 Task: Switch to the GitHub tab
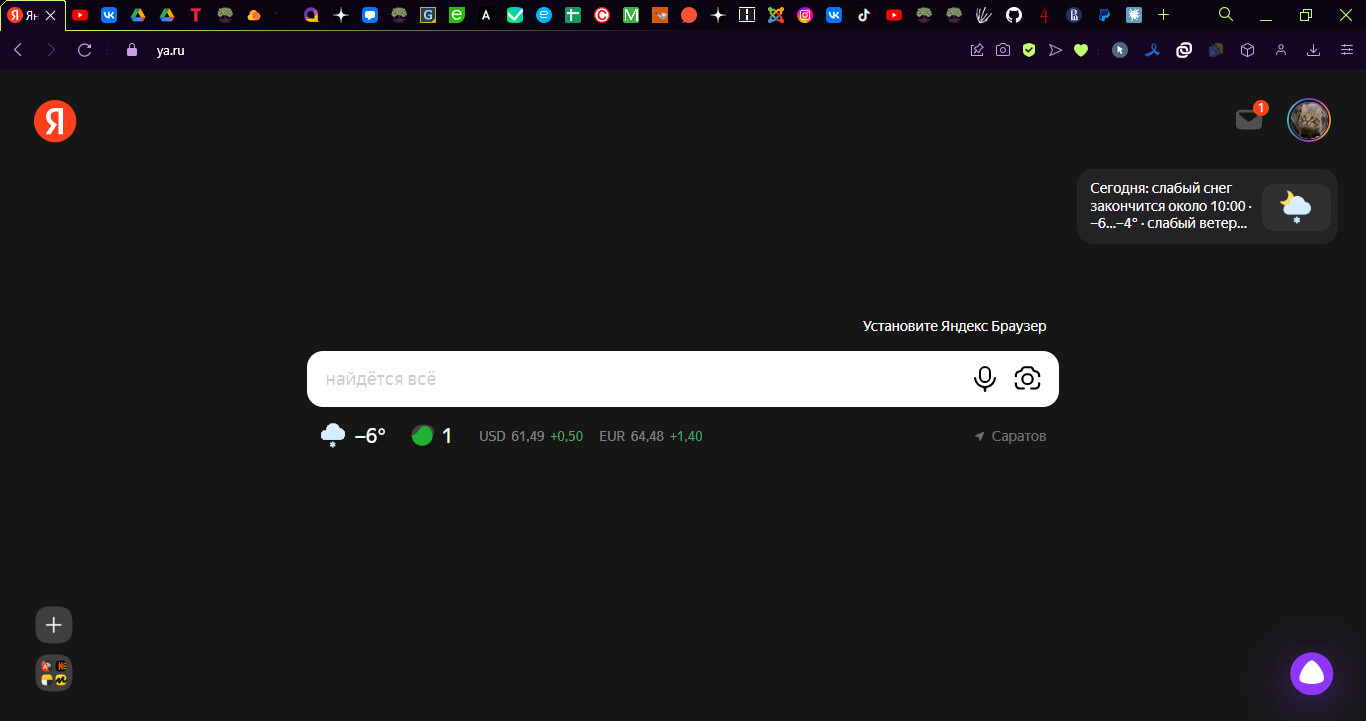(x=1014, y=15)
